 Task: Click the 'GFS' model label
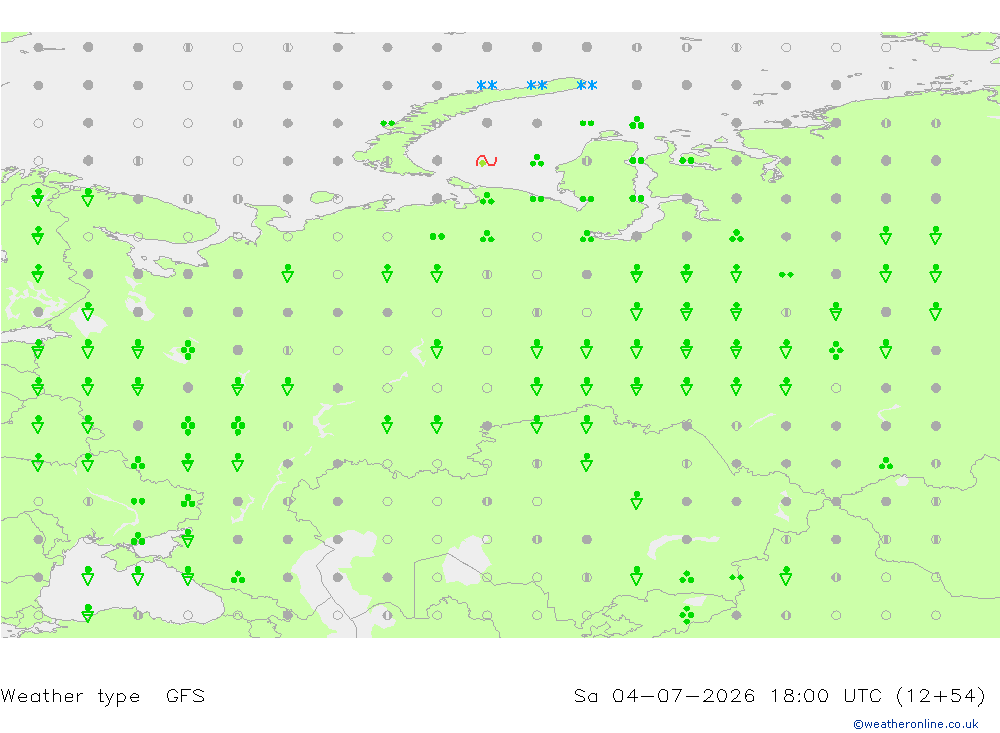click(186, 695)
